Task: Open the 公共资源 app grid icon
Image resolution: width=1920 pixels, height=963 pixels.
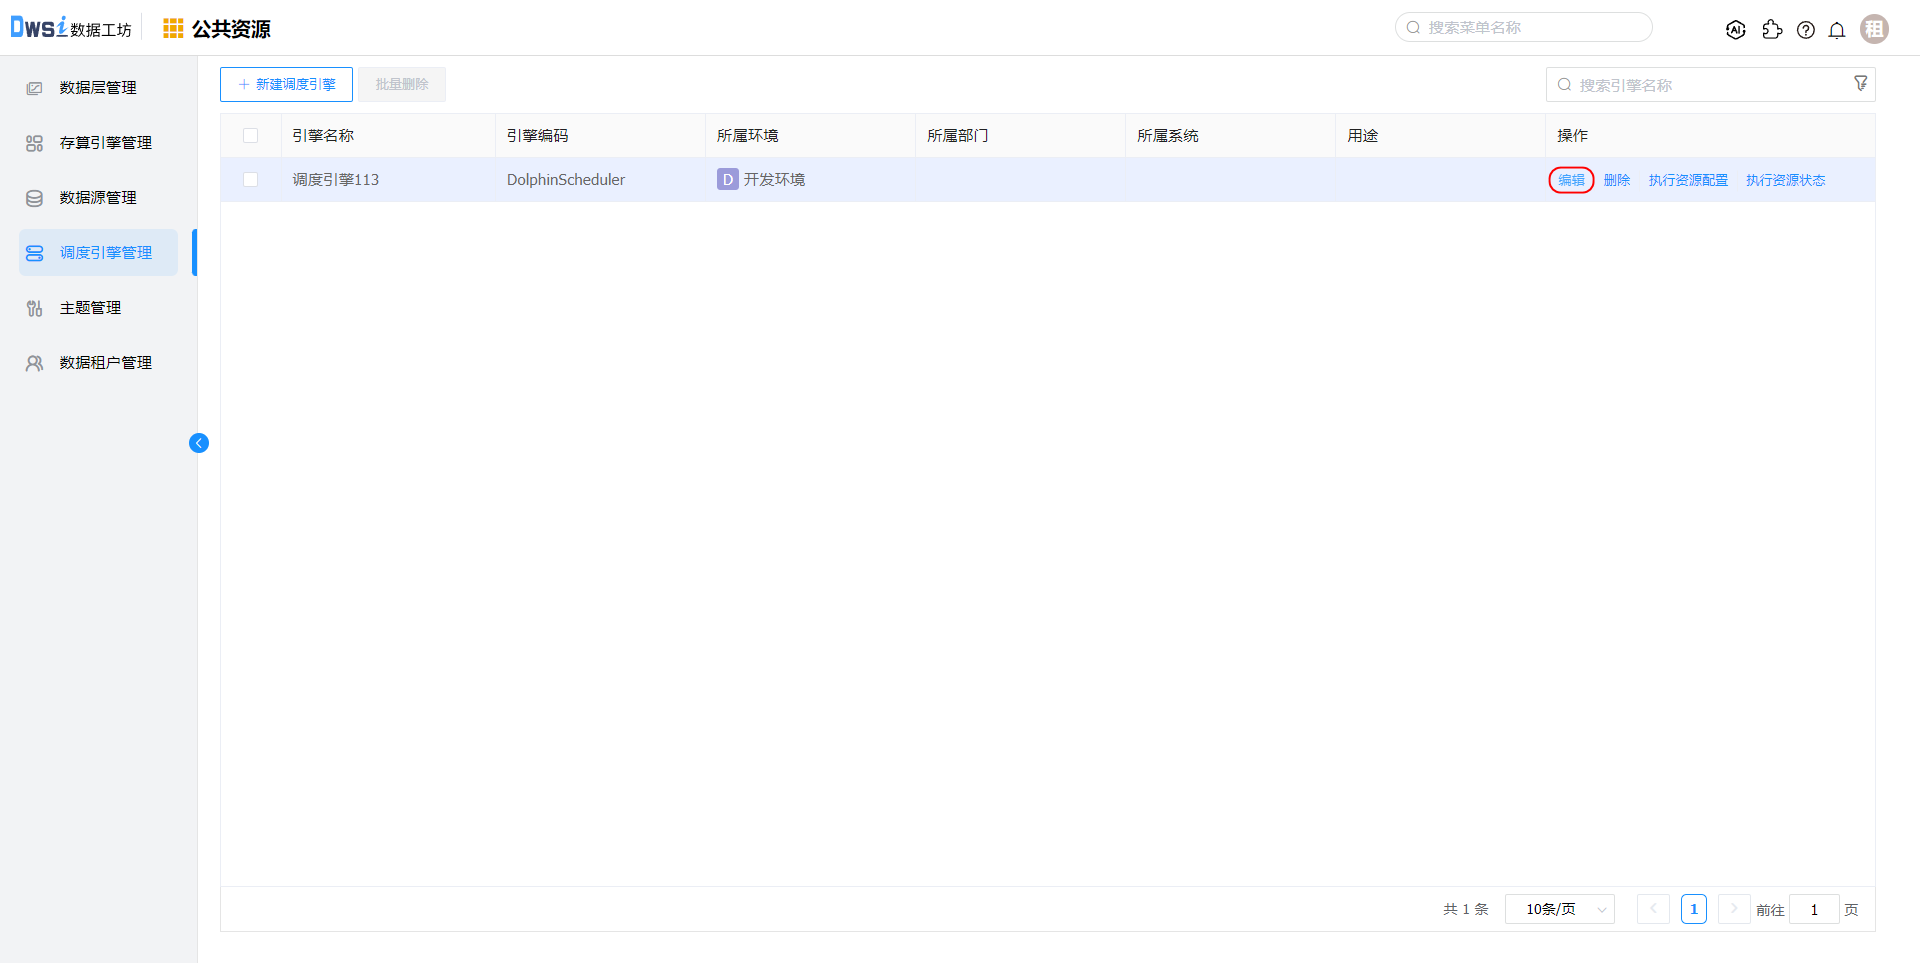Action: (x=173, y=29)
